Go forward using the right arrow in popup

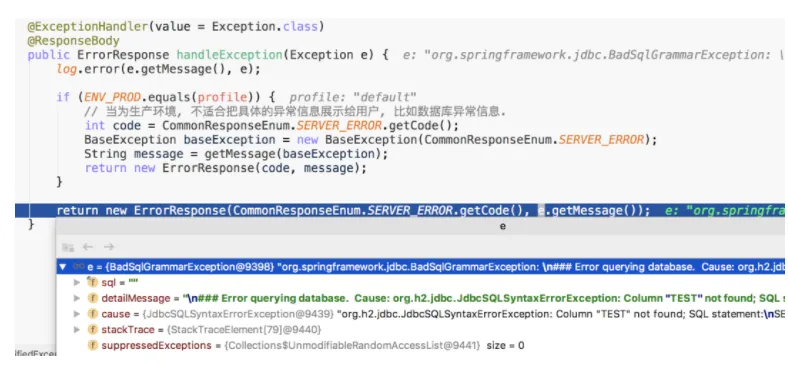109,247
